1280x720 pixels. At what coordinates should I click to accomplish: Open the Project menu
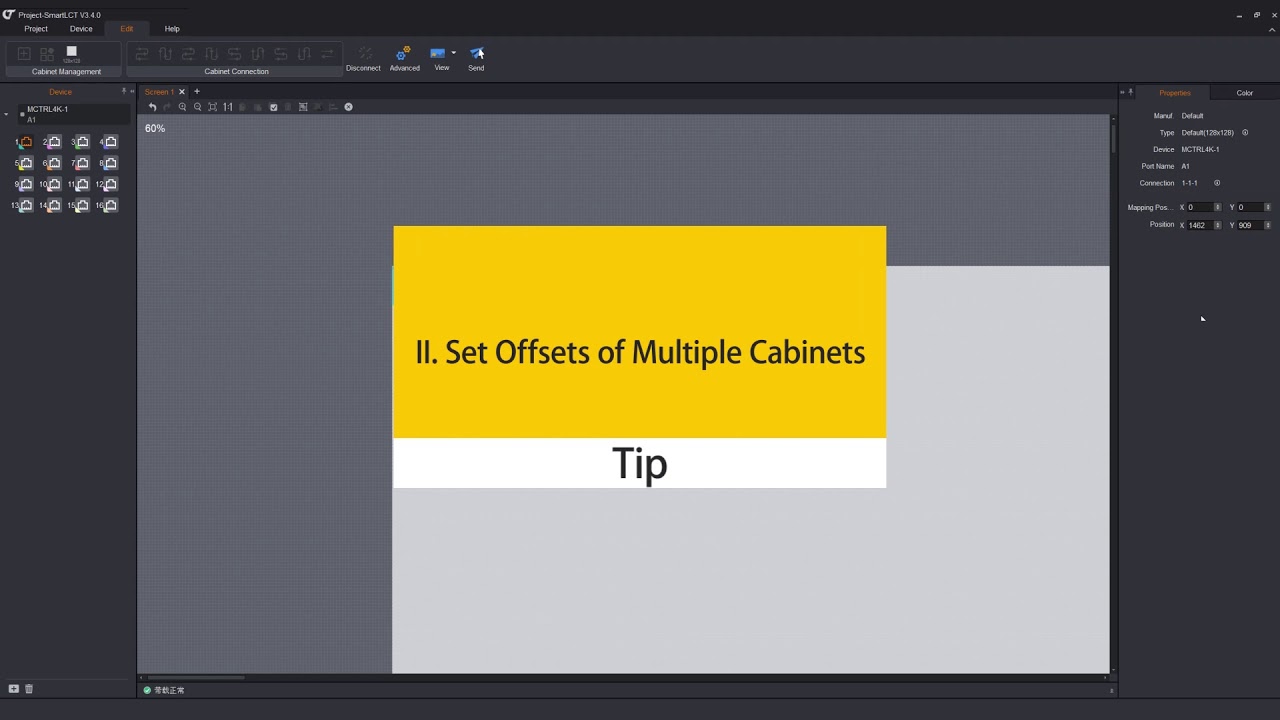click(36, 29)
